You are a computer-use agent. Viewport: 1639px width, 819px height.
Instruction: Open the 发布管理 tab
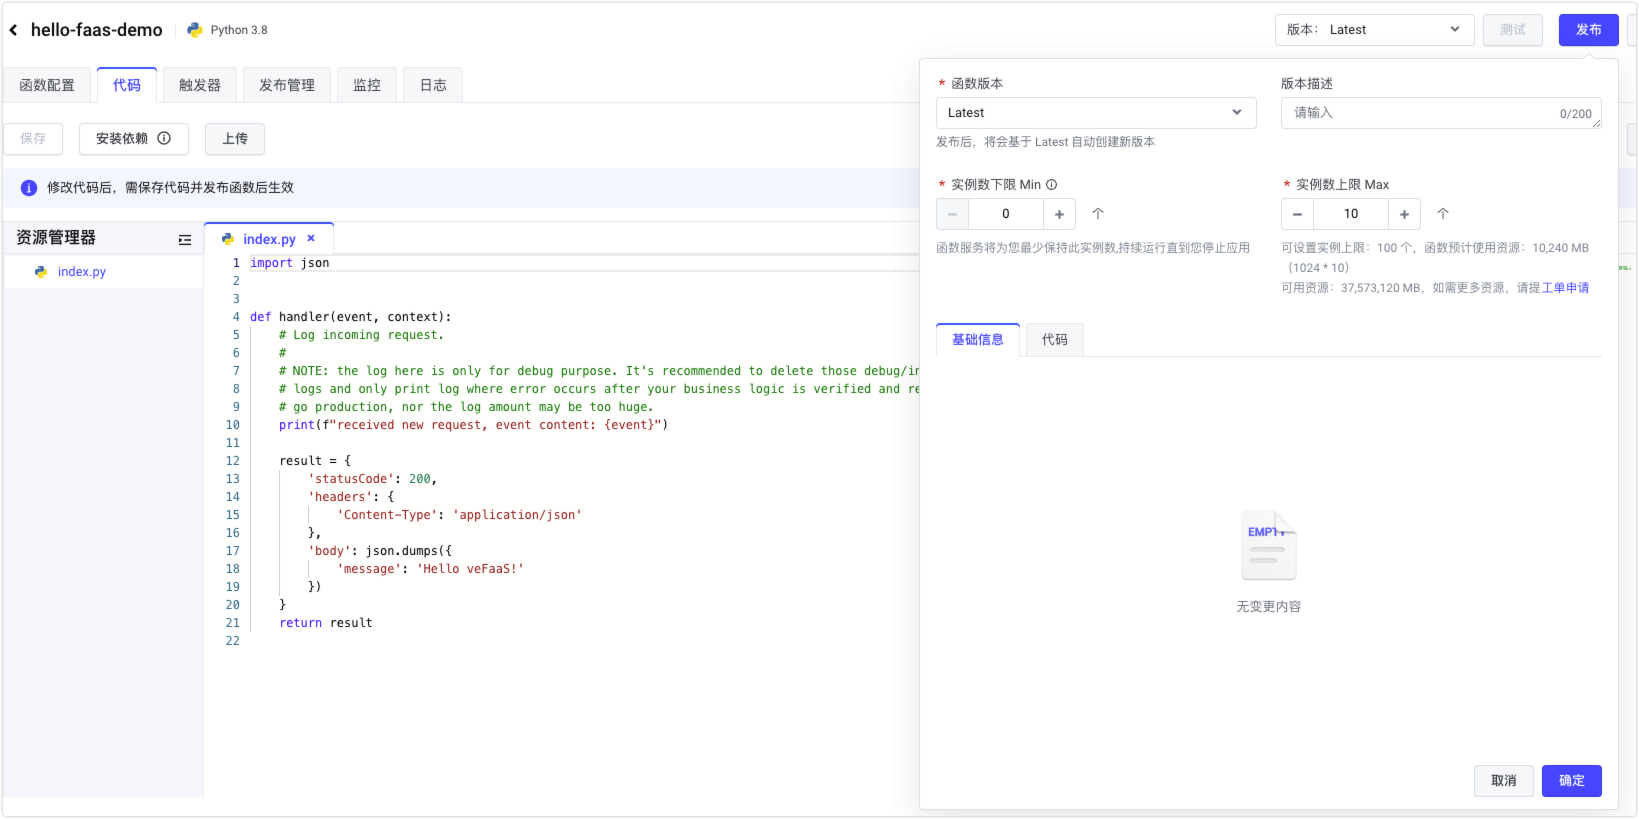[x=287, y=85]
